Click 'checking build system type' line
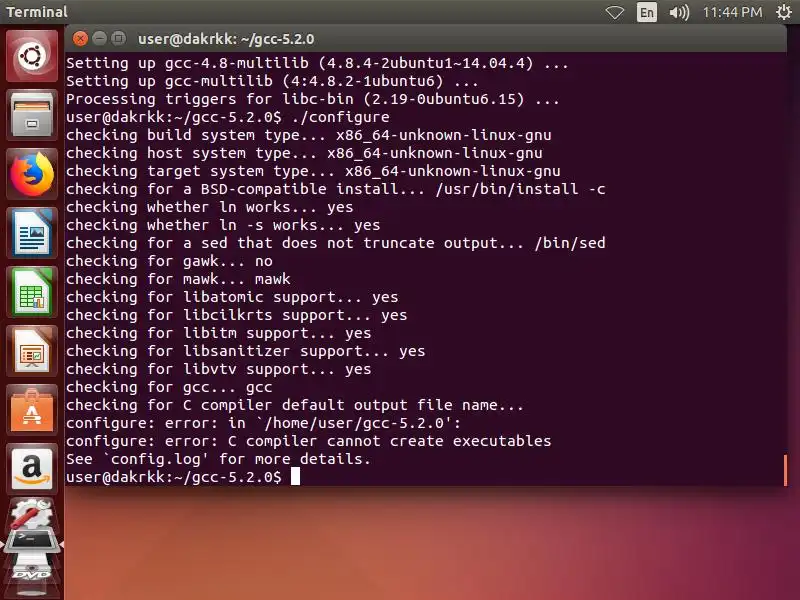The height and width of the screenshot is (600, 800). (x=309, y=135)
